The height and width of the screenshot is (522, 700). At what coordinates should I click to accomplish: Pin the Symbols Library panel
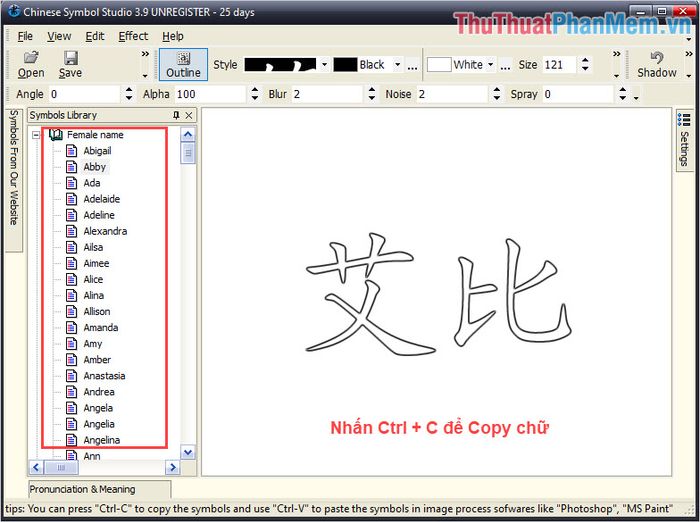tap(176, 115)
